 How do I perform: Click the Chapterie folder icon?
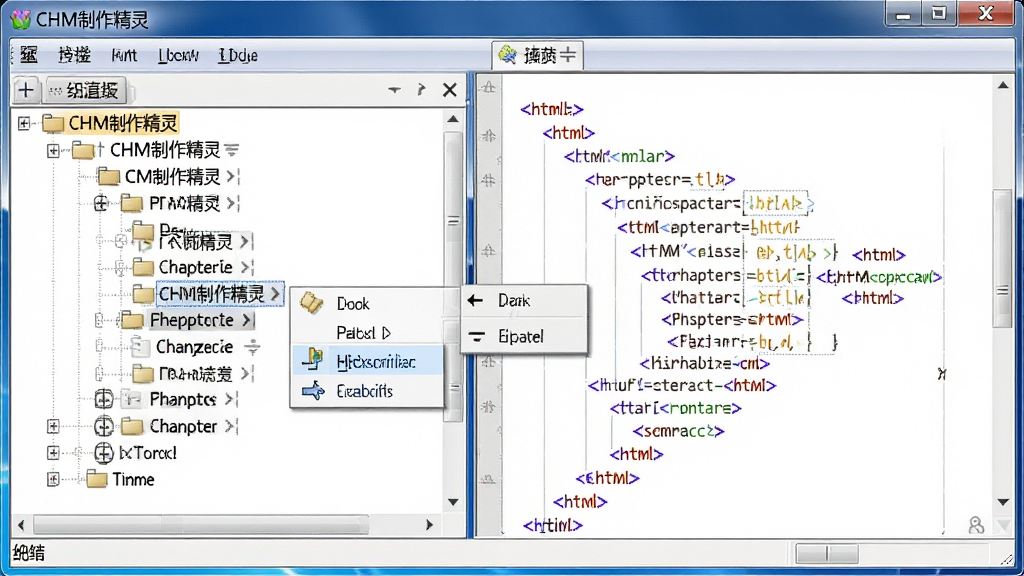pos(143,267)
